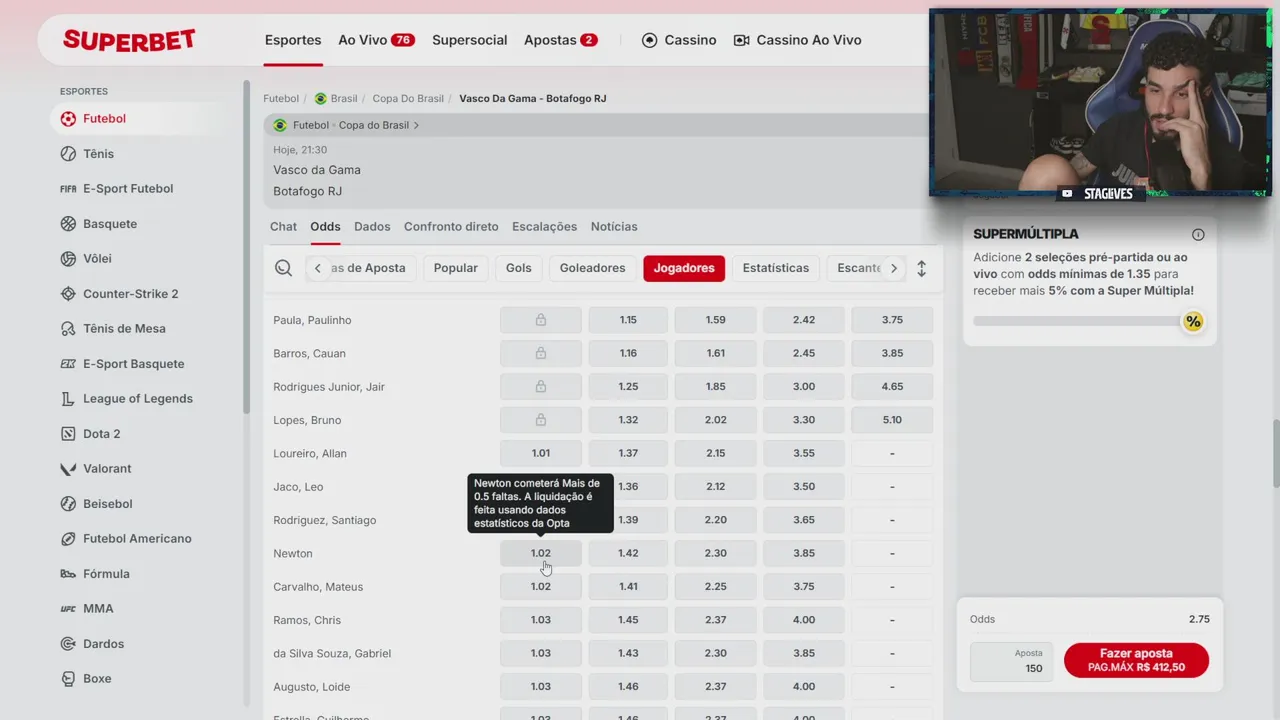Select the Jogadores market filter
This screenshot has height=720, width=1280.
coord(684,268)
